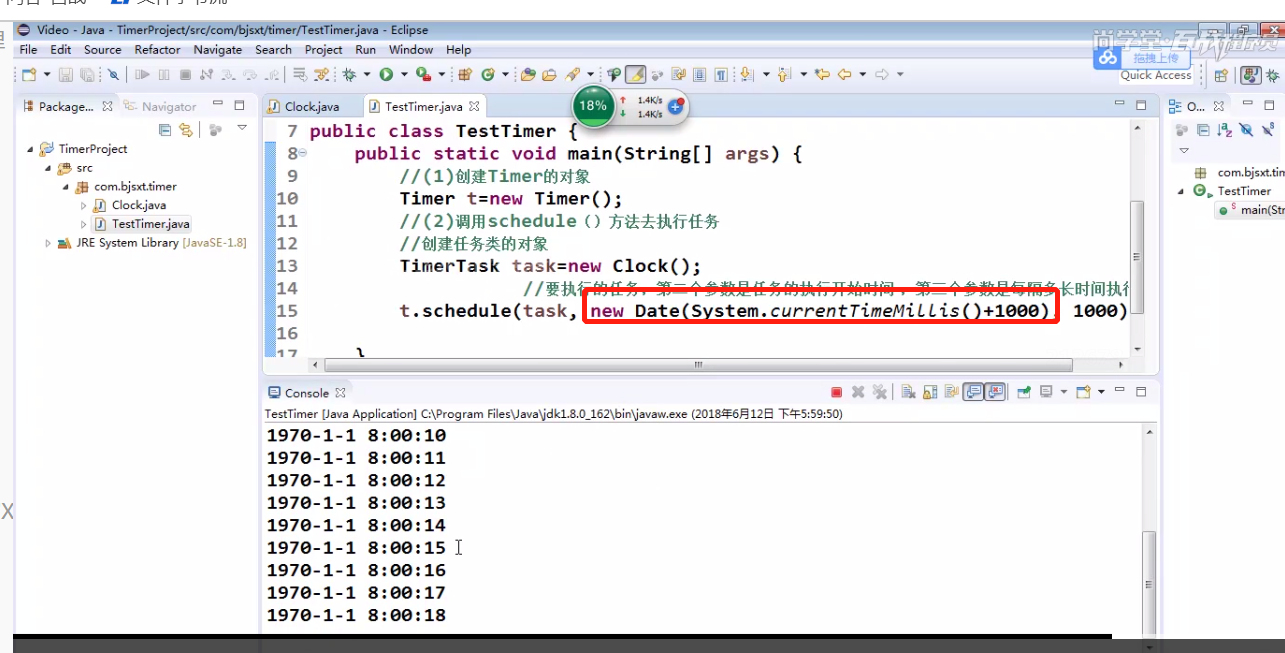The width and height of the screenshot is (1285, 653).
Task: Expand Clock.java in Package Explorer
Action: point(84,206)
